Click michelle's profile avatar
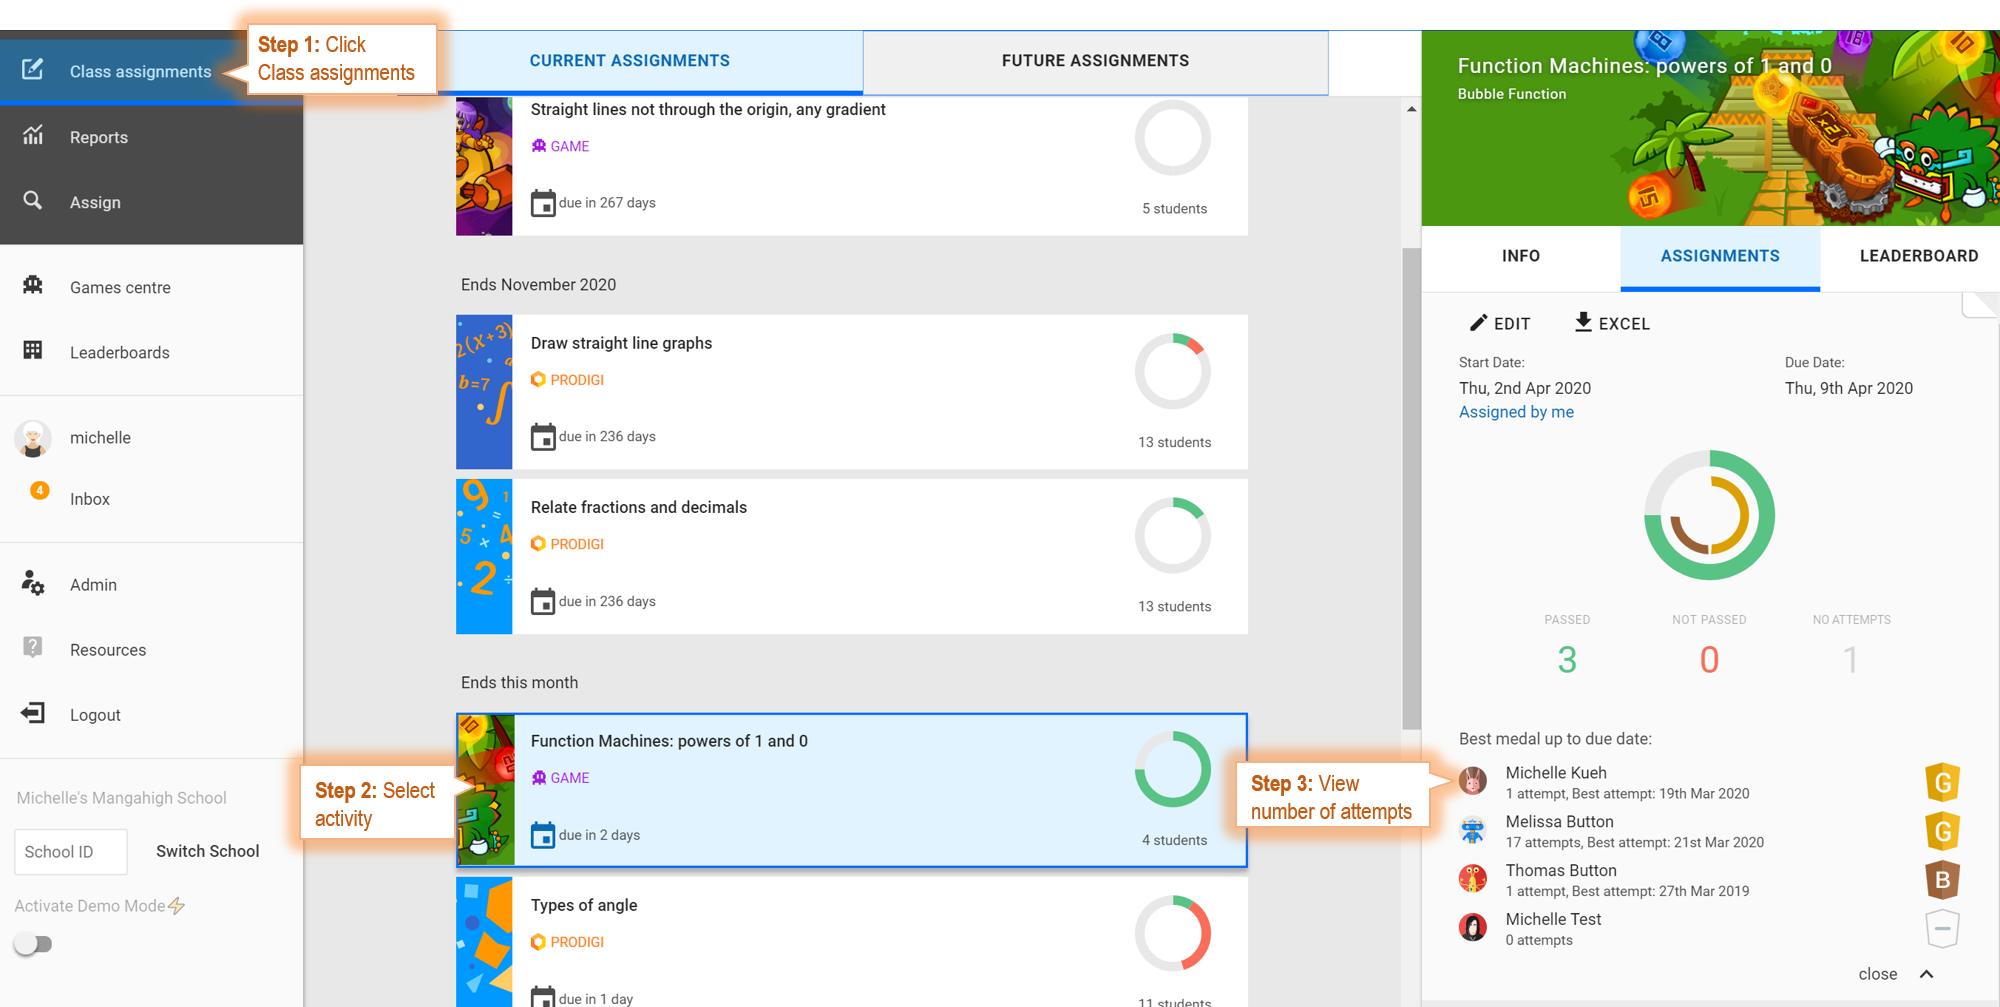Viewport: 2000px width, 1007px height. pyautogui.click(x=33, y=438)
